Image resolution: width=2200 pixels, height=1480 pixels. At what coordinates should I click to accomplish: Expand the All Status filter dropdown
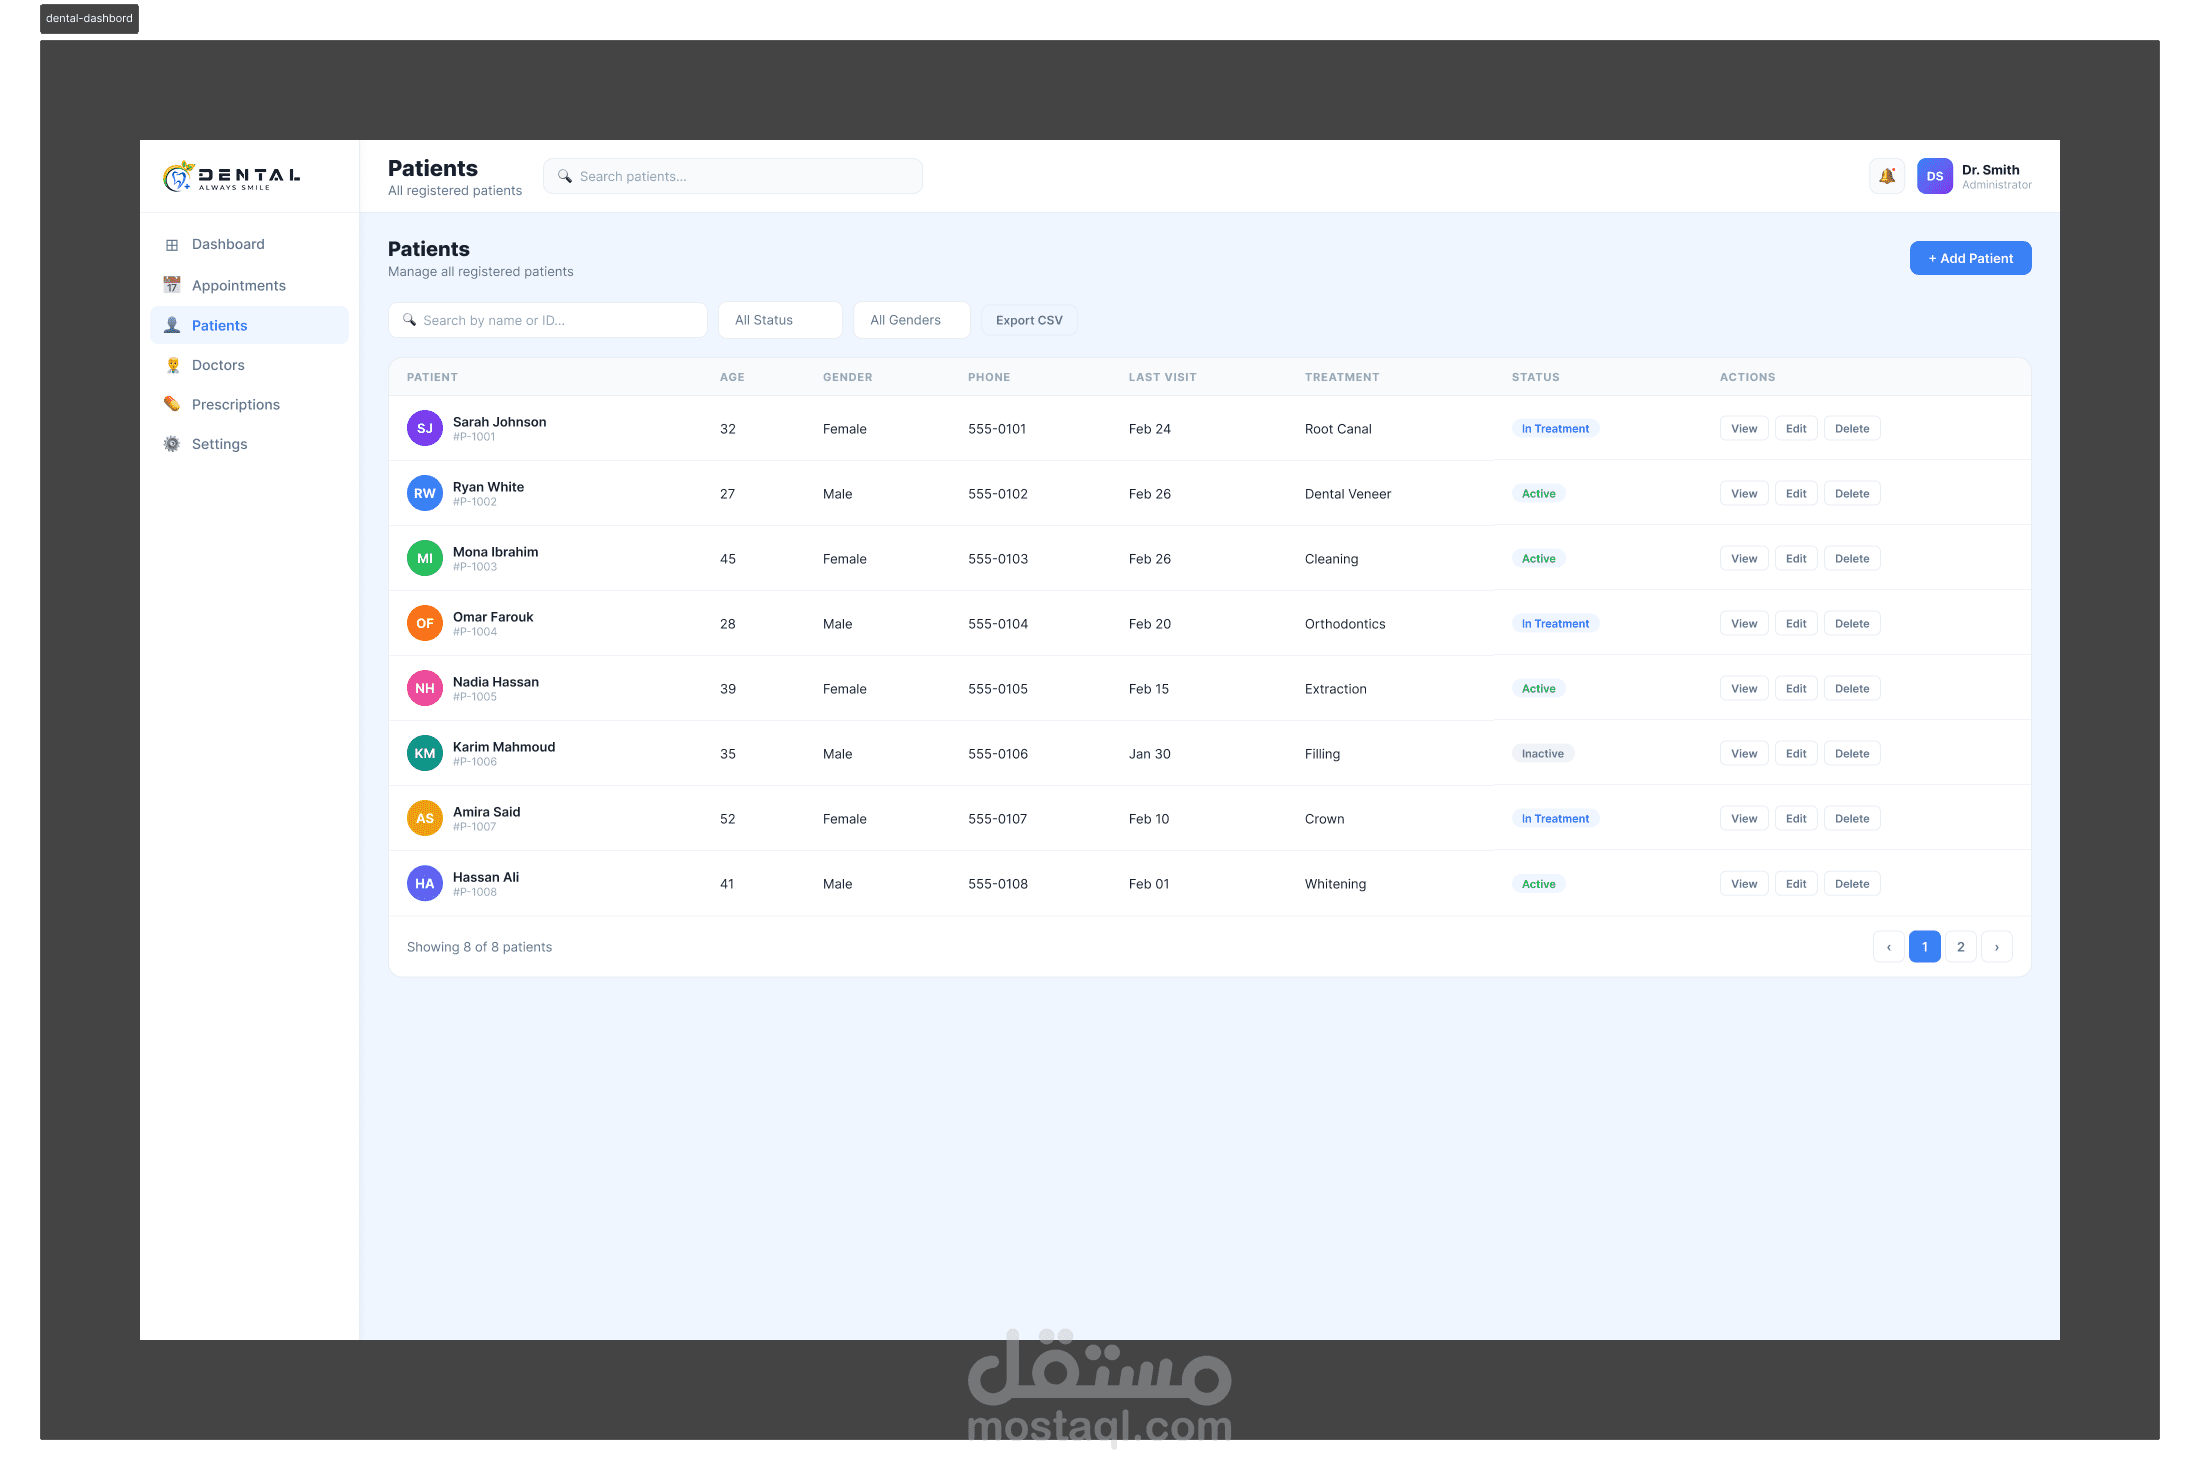click(x=780, y=320)
